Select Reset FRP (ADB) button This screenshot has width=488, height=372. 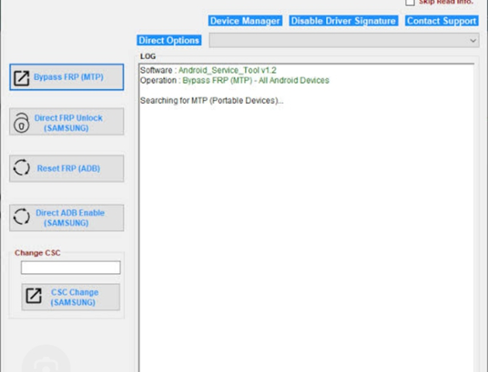tap(67, 168)
